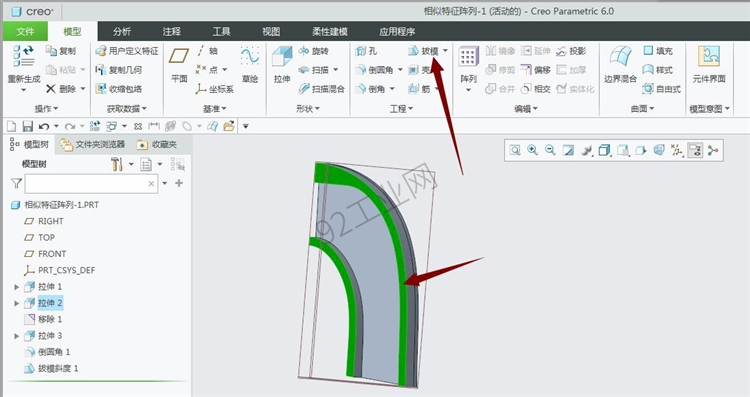Create a datum 平面 plane
The width and height of the screenshot is (750, 397).
(x=179, y=64)
